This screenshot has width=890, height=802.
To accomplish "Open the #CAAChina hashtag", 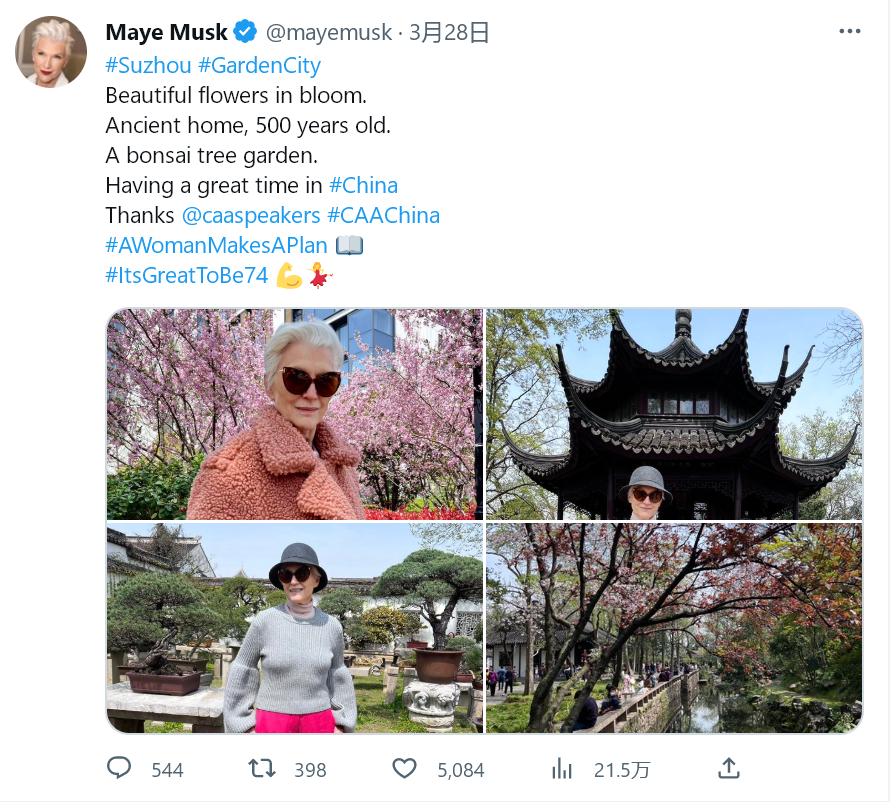I will [x=383, y=215].
